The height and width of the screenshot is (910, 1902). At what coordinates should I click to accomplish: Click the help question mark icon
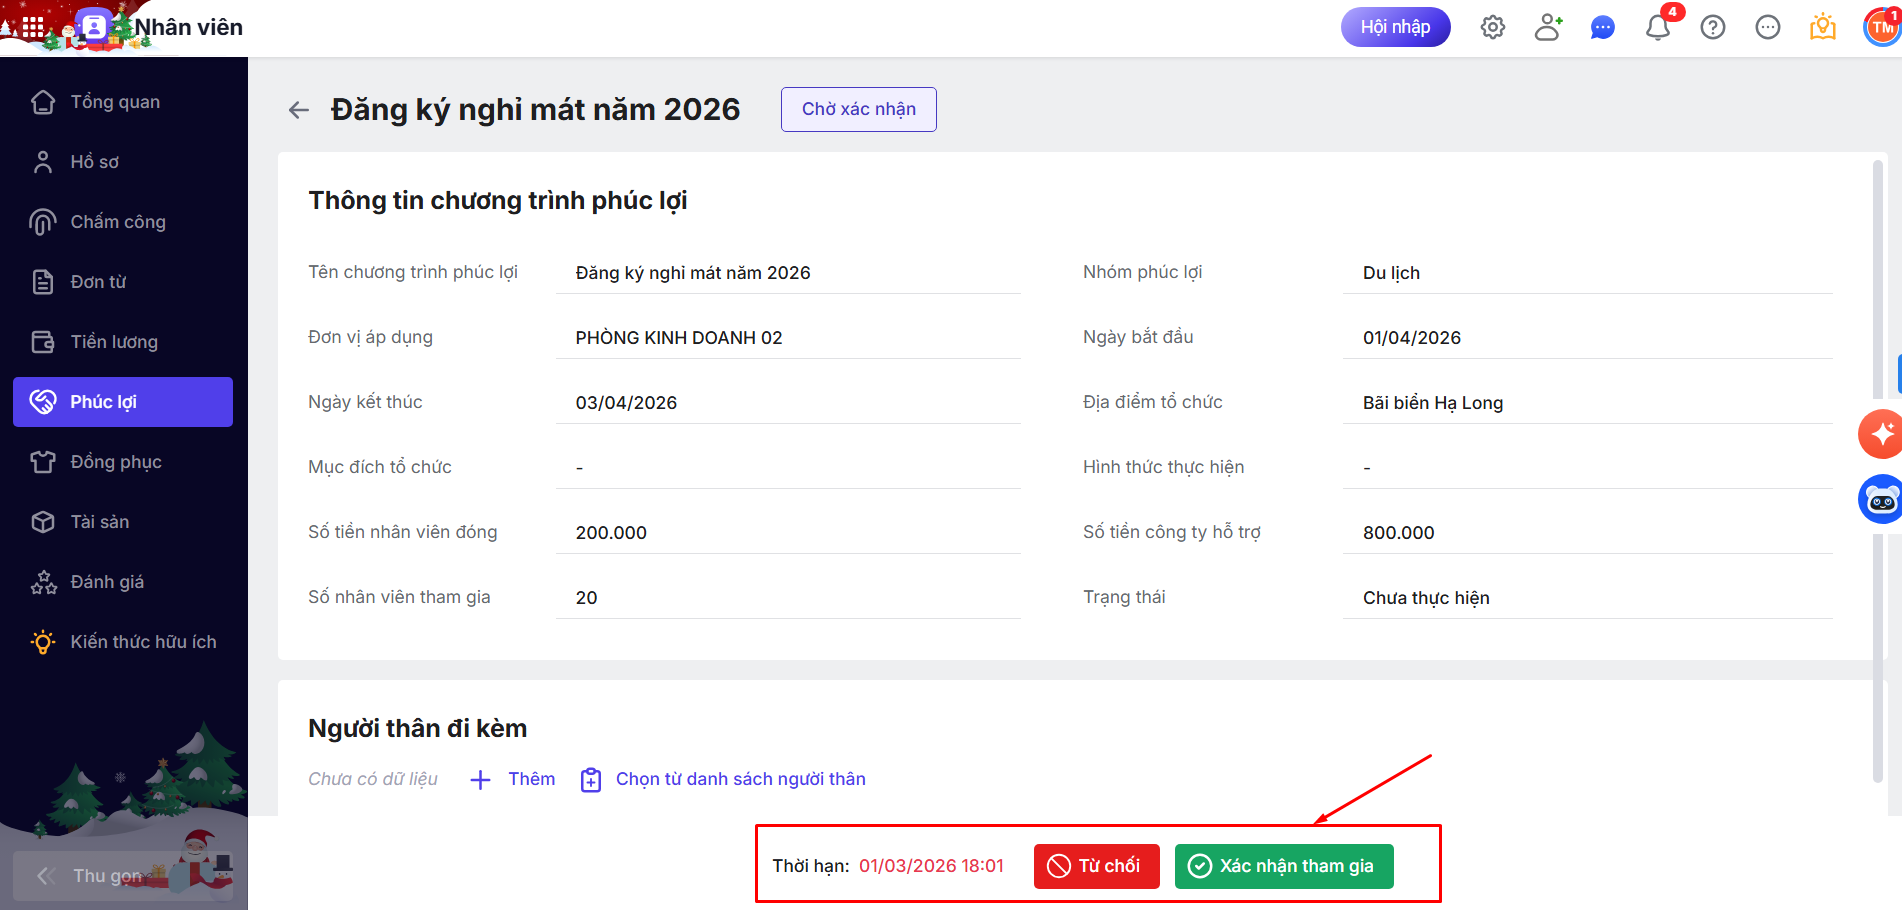coord(1712,27)
